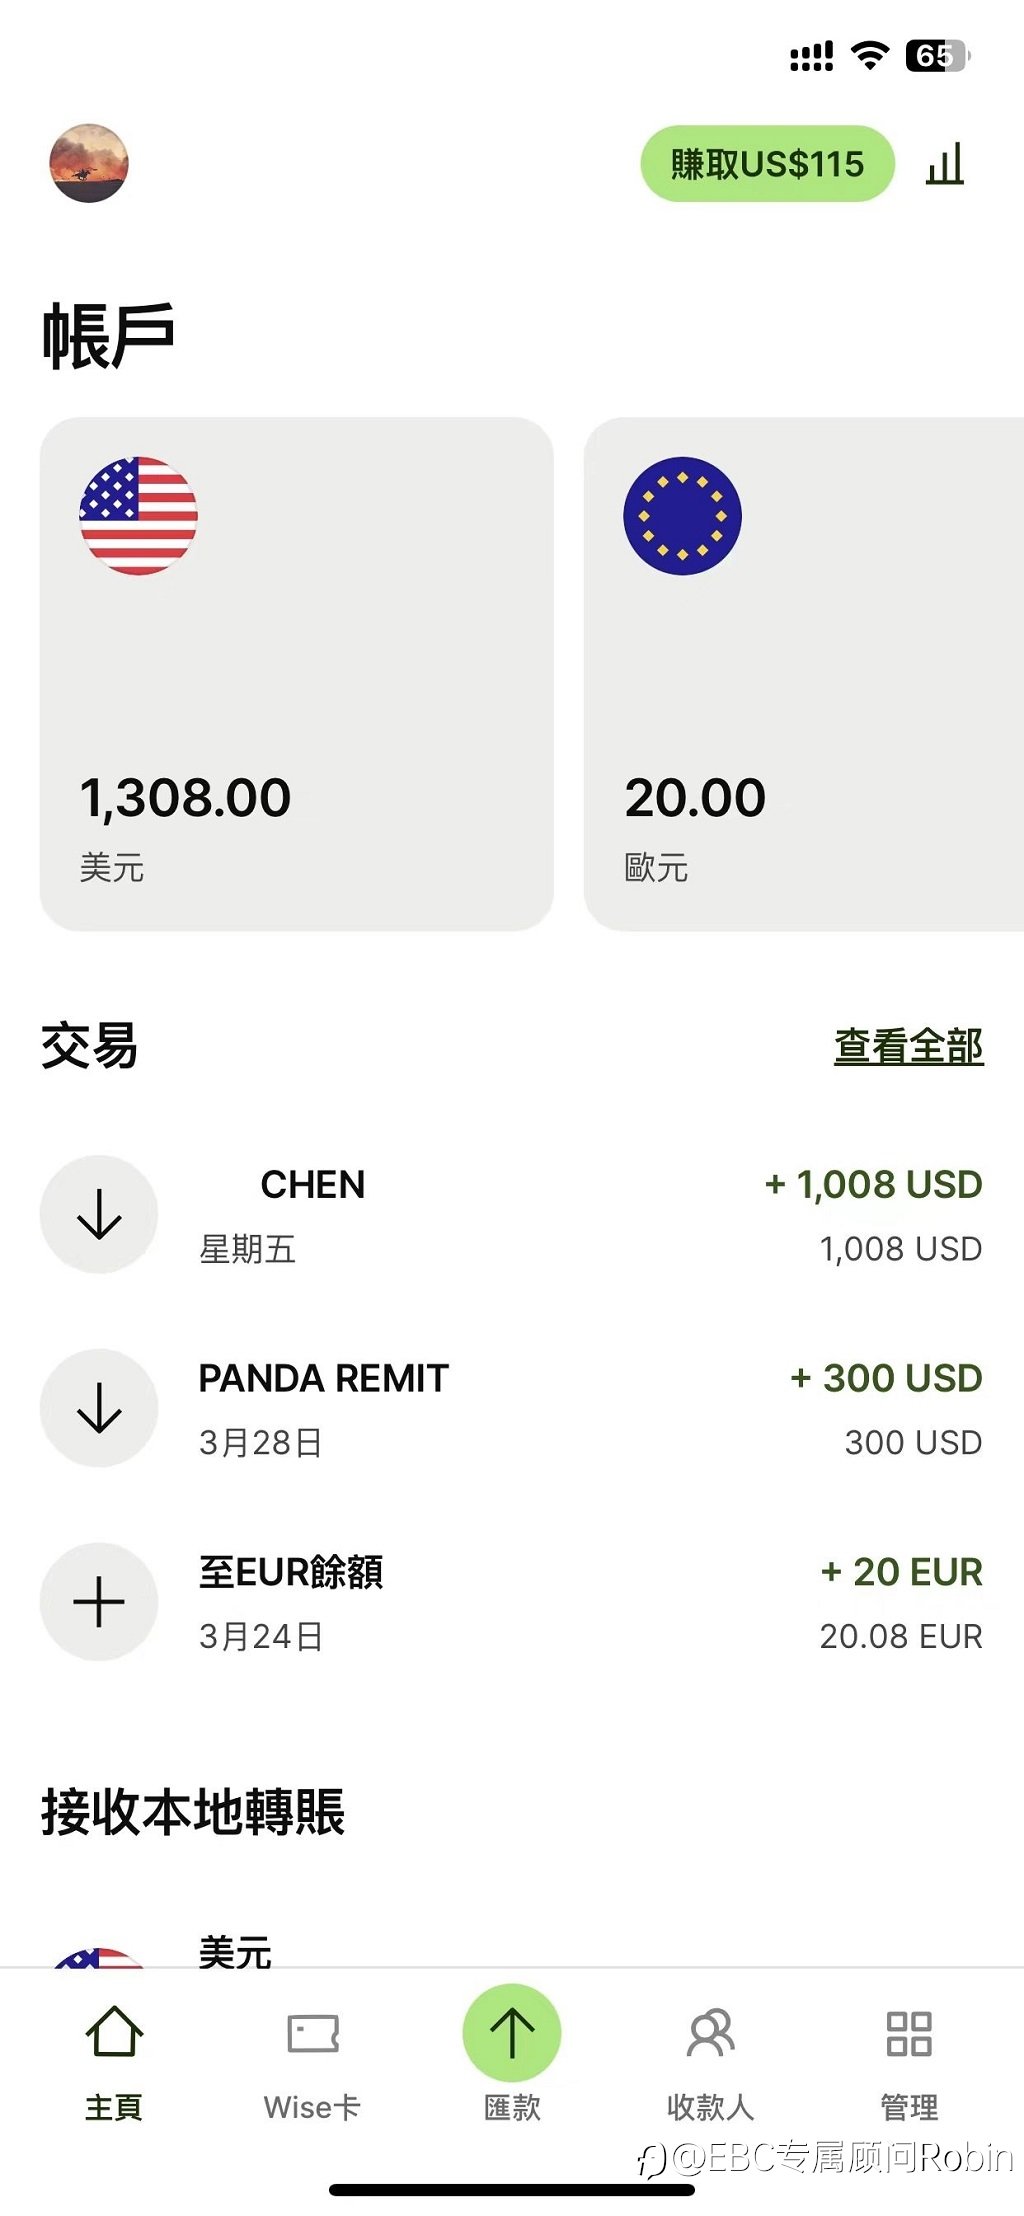
Task: Tap 美元 under 接收本地轉賬
Action: pyautogui.click(x=235, y=1950)
